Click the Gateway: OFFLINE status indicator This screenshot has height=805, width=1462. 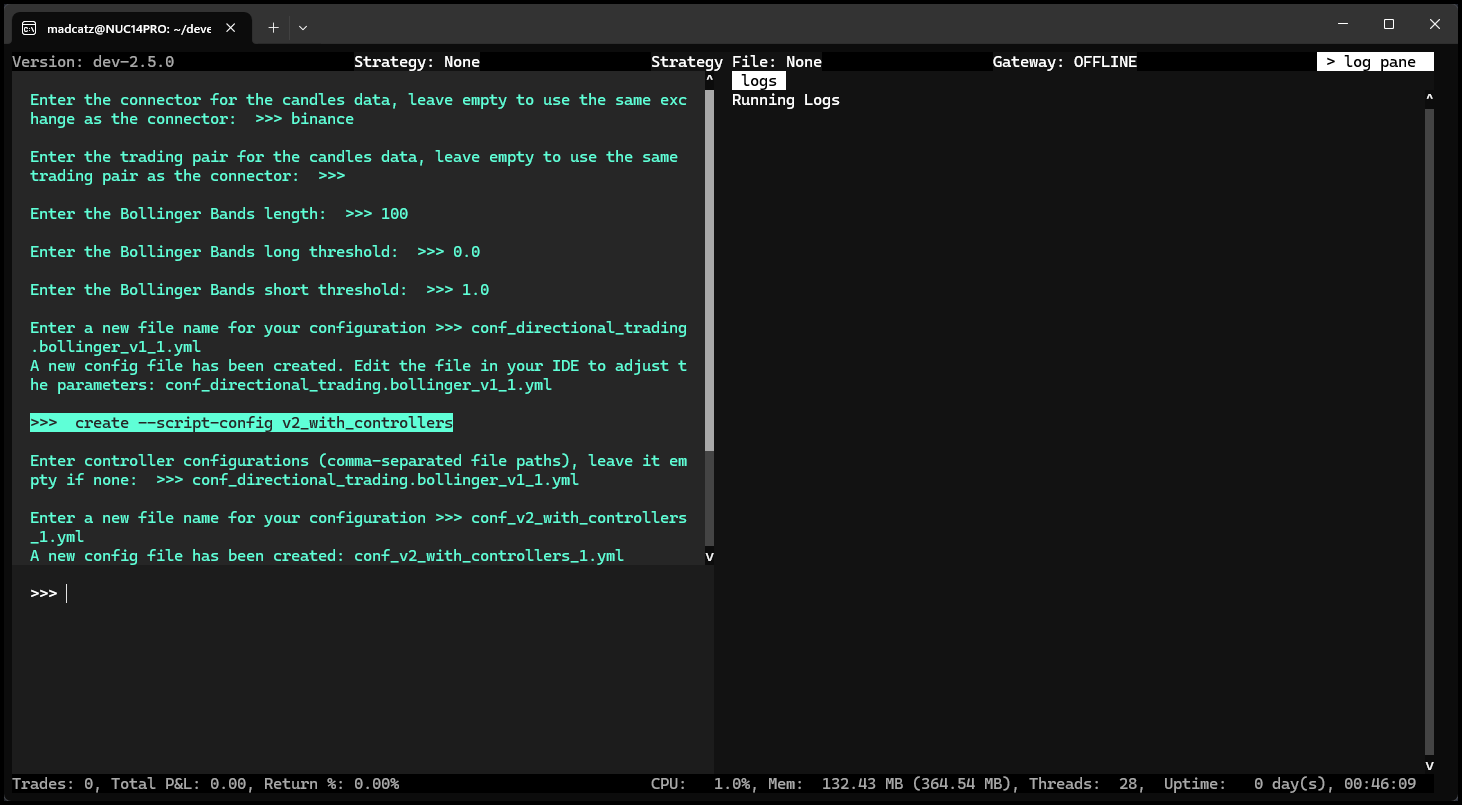pos(1064,62)
